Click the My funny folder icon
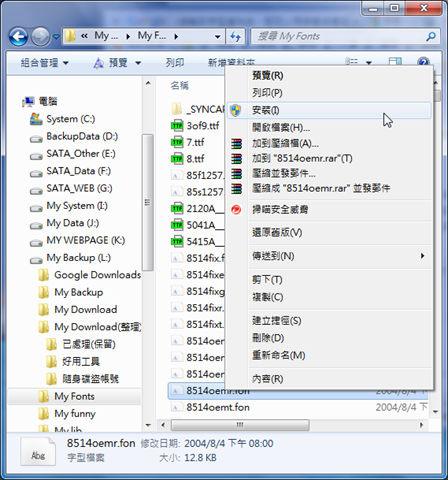Viewport: 448px width, 480px height. pos(43,414)
